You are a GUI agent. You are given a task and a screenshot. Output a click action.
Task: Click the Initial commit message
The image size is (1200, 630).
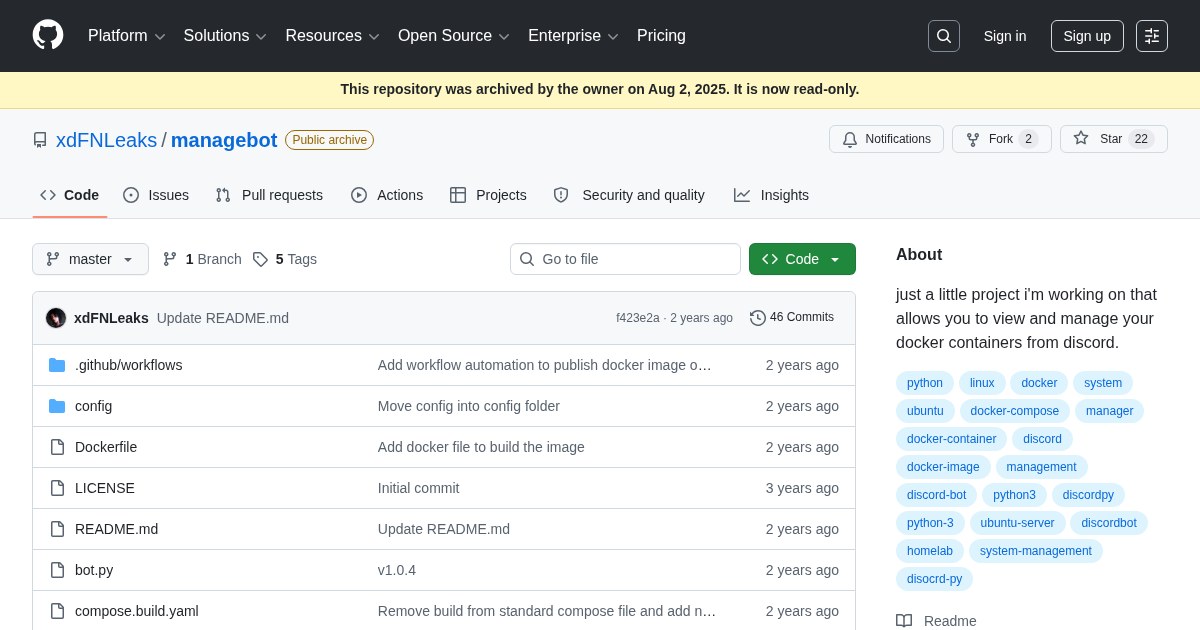[419, 488]
